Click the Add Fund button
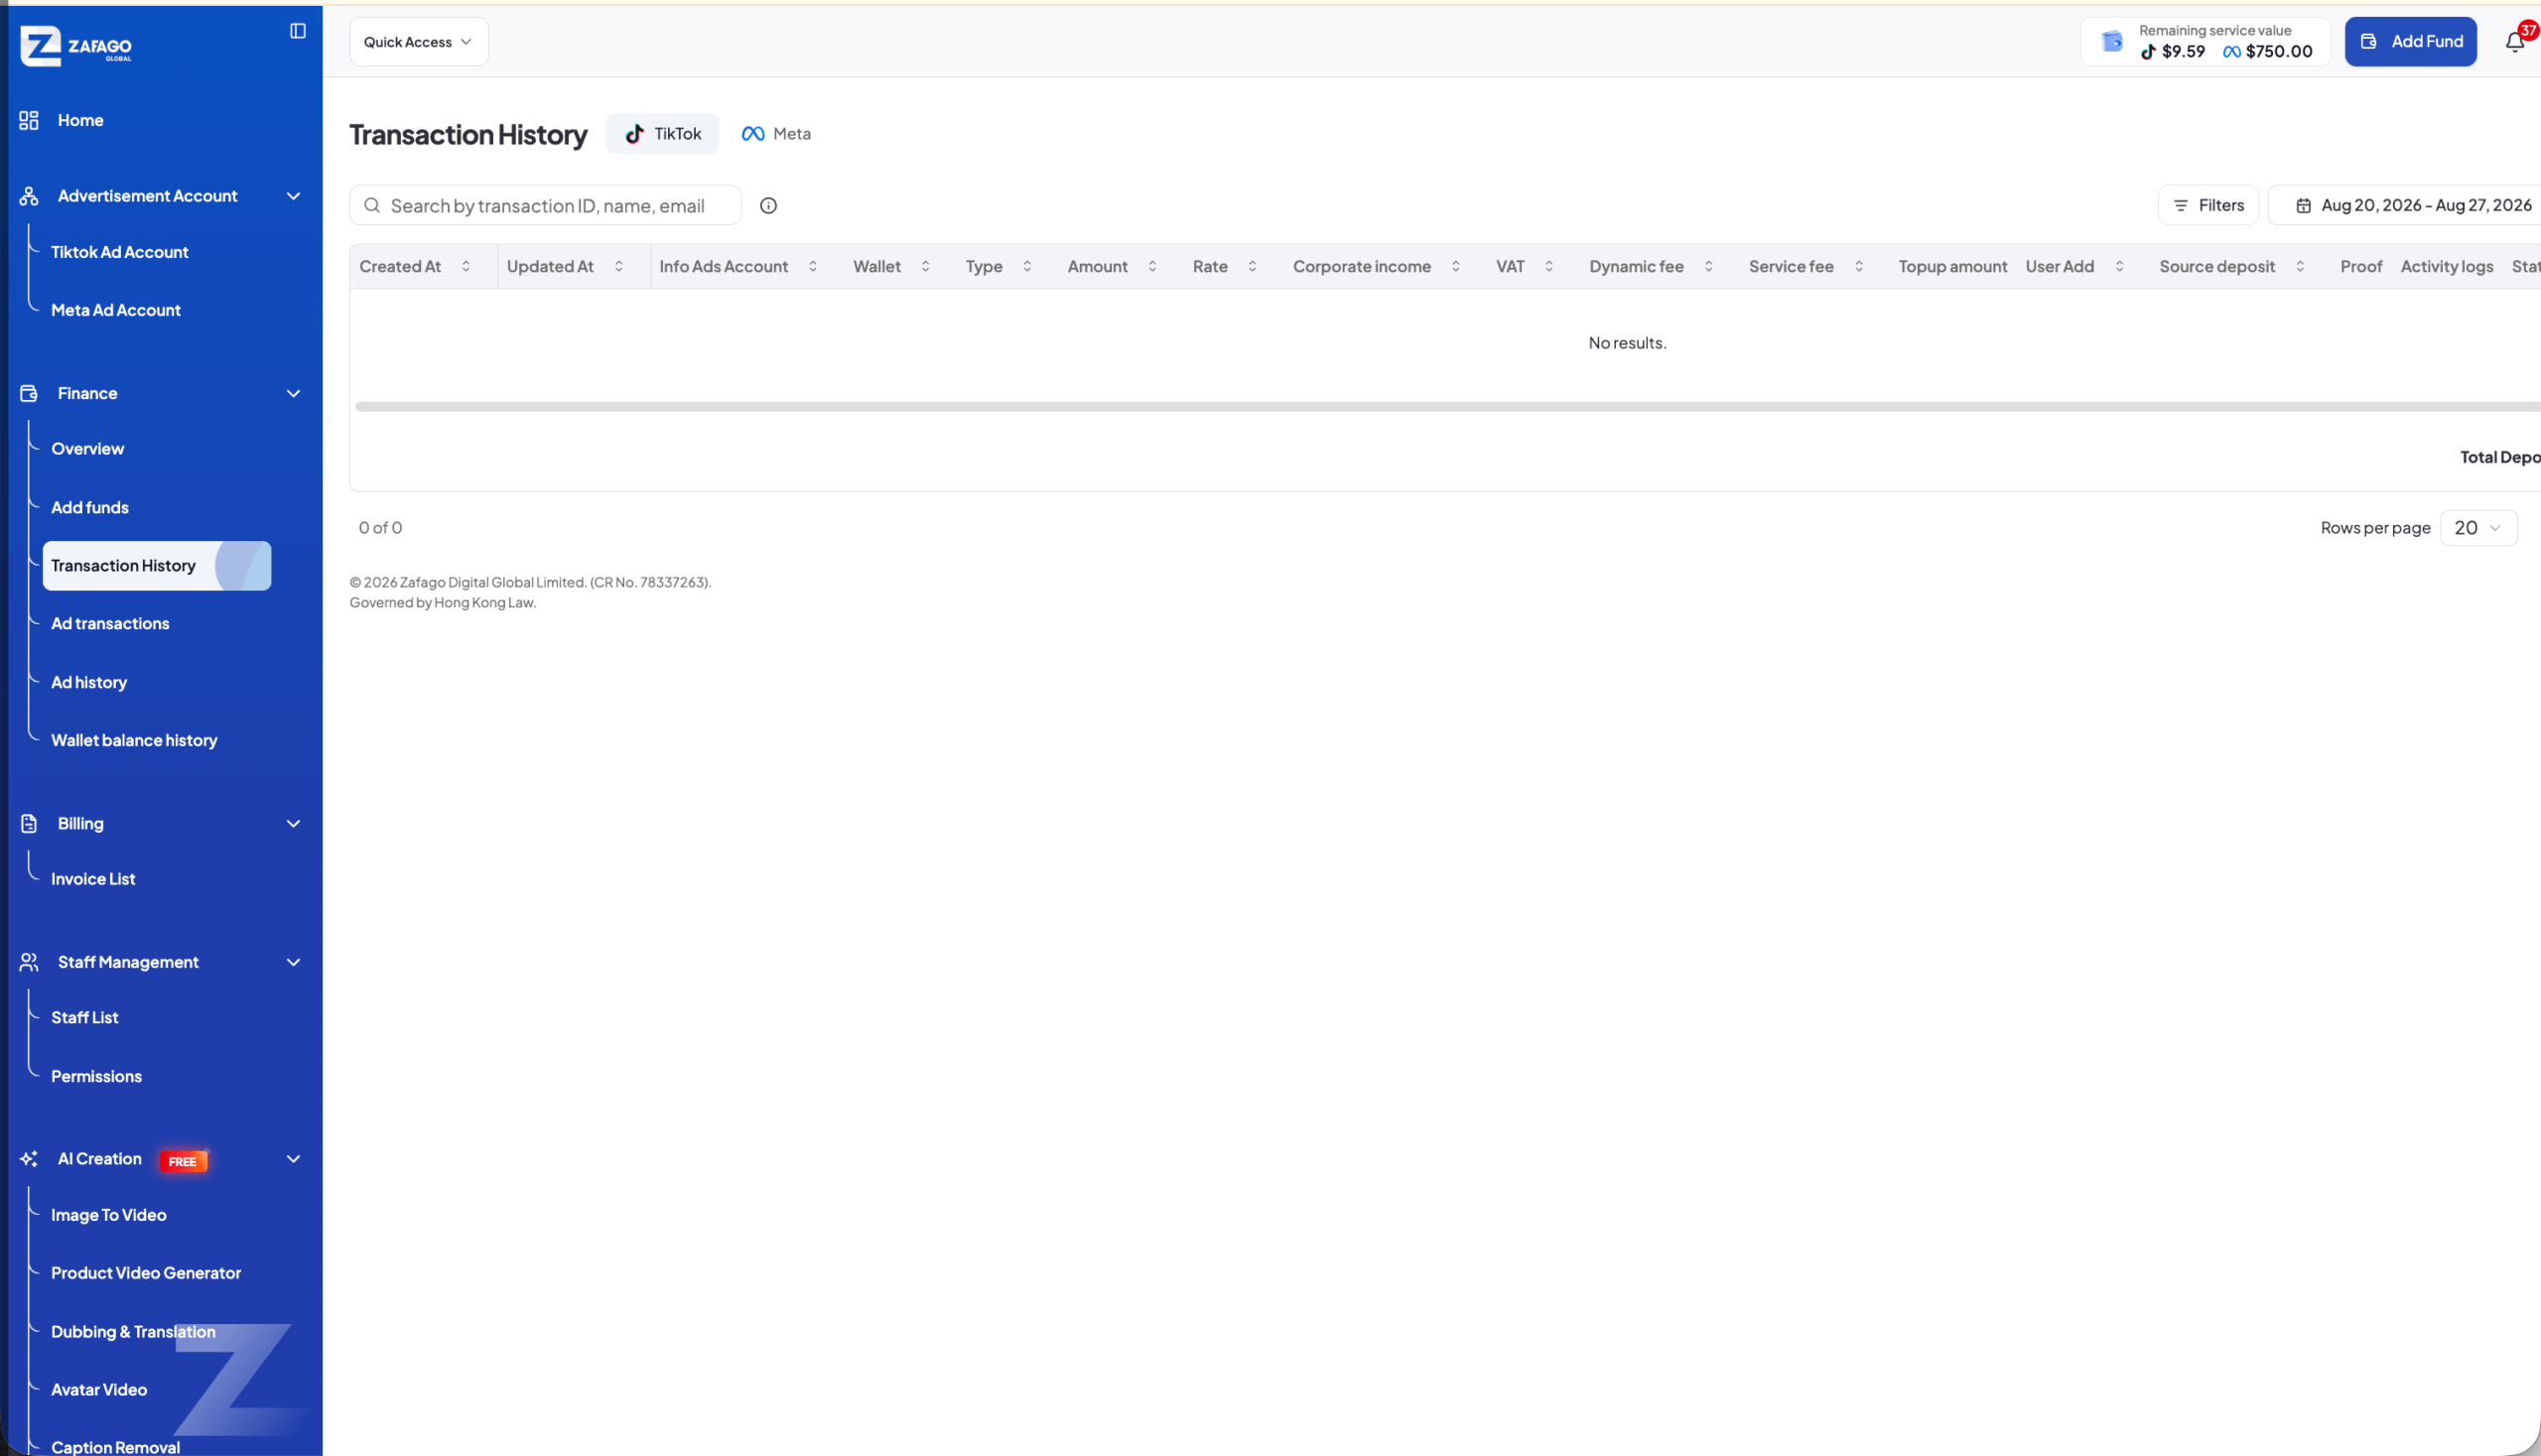 tap(2410, 42)
